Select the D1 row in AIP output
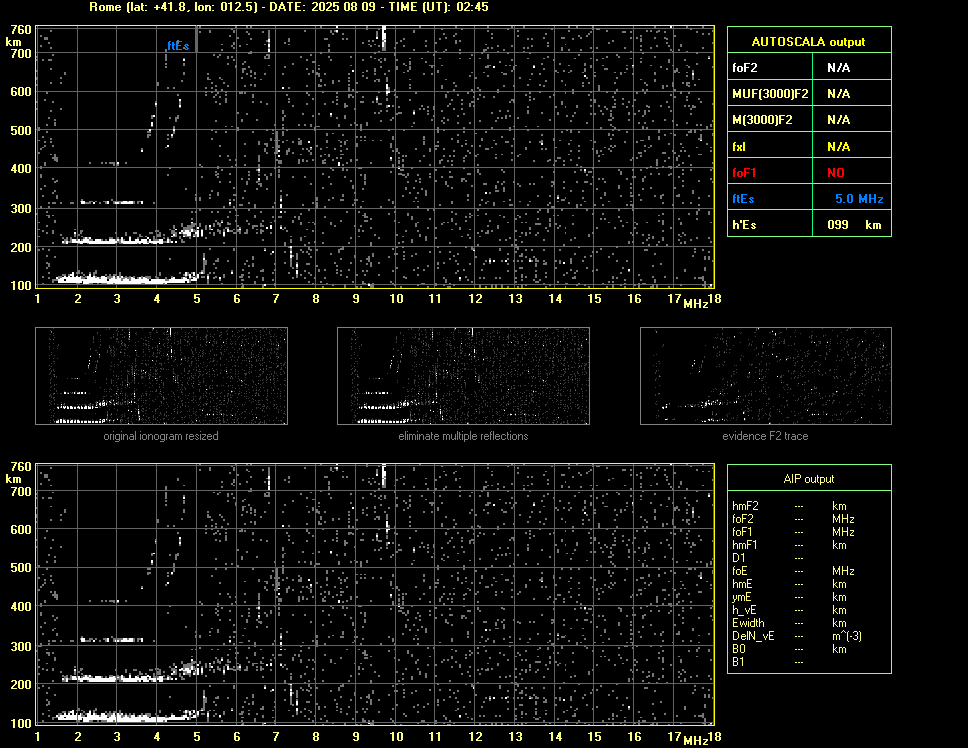968x748 pixels. pyautogui.click(x=768, y=558)
